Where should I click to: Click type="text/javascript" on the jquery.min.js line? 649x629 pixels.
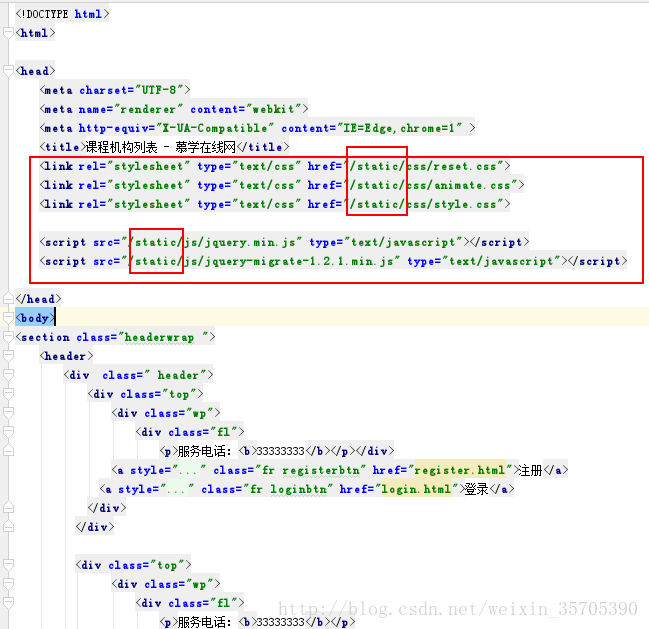[x=386, y=242]
